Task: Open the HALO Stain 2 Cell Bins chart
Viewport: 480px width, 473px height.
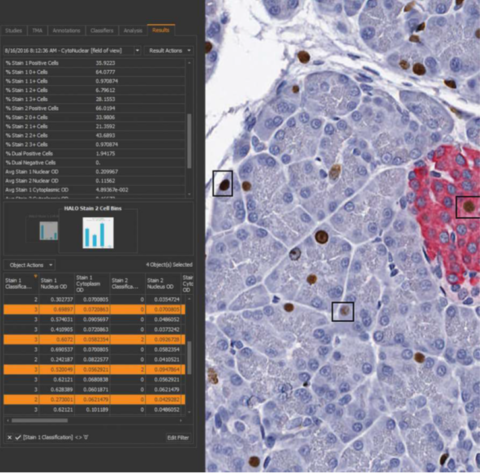Action: point(98,233)
